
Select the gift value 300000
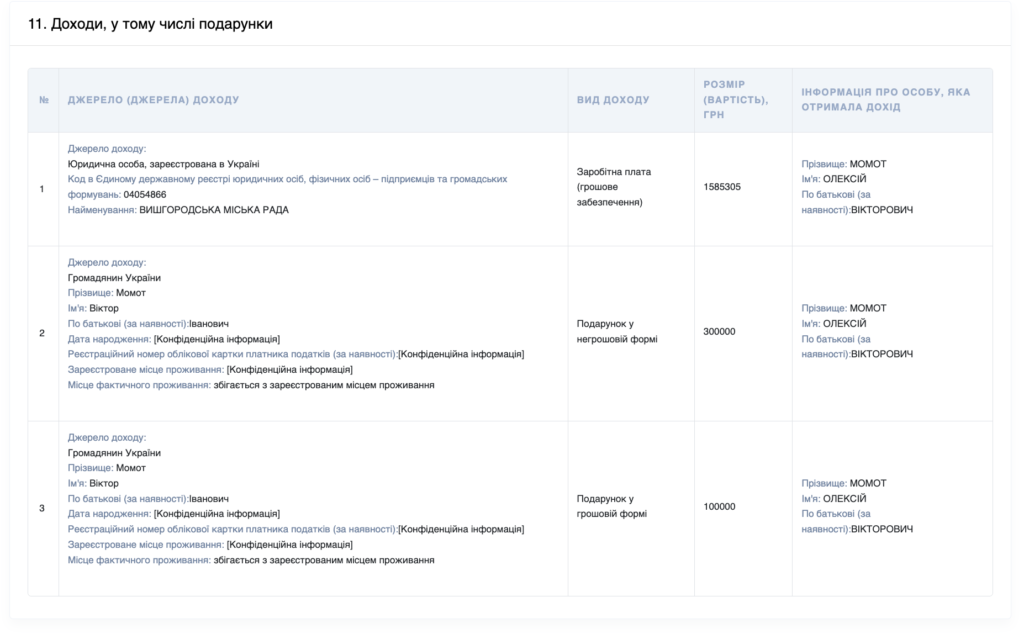pos(719,331)
